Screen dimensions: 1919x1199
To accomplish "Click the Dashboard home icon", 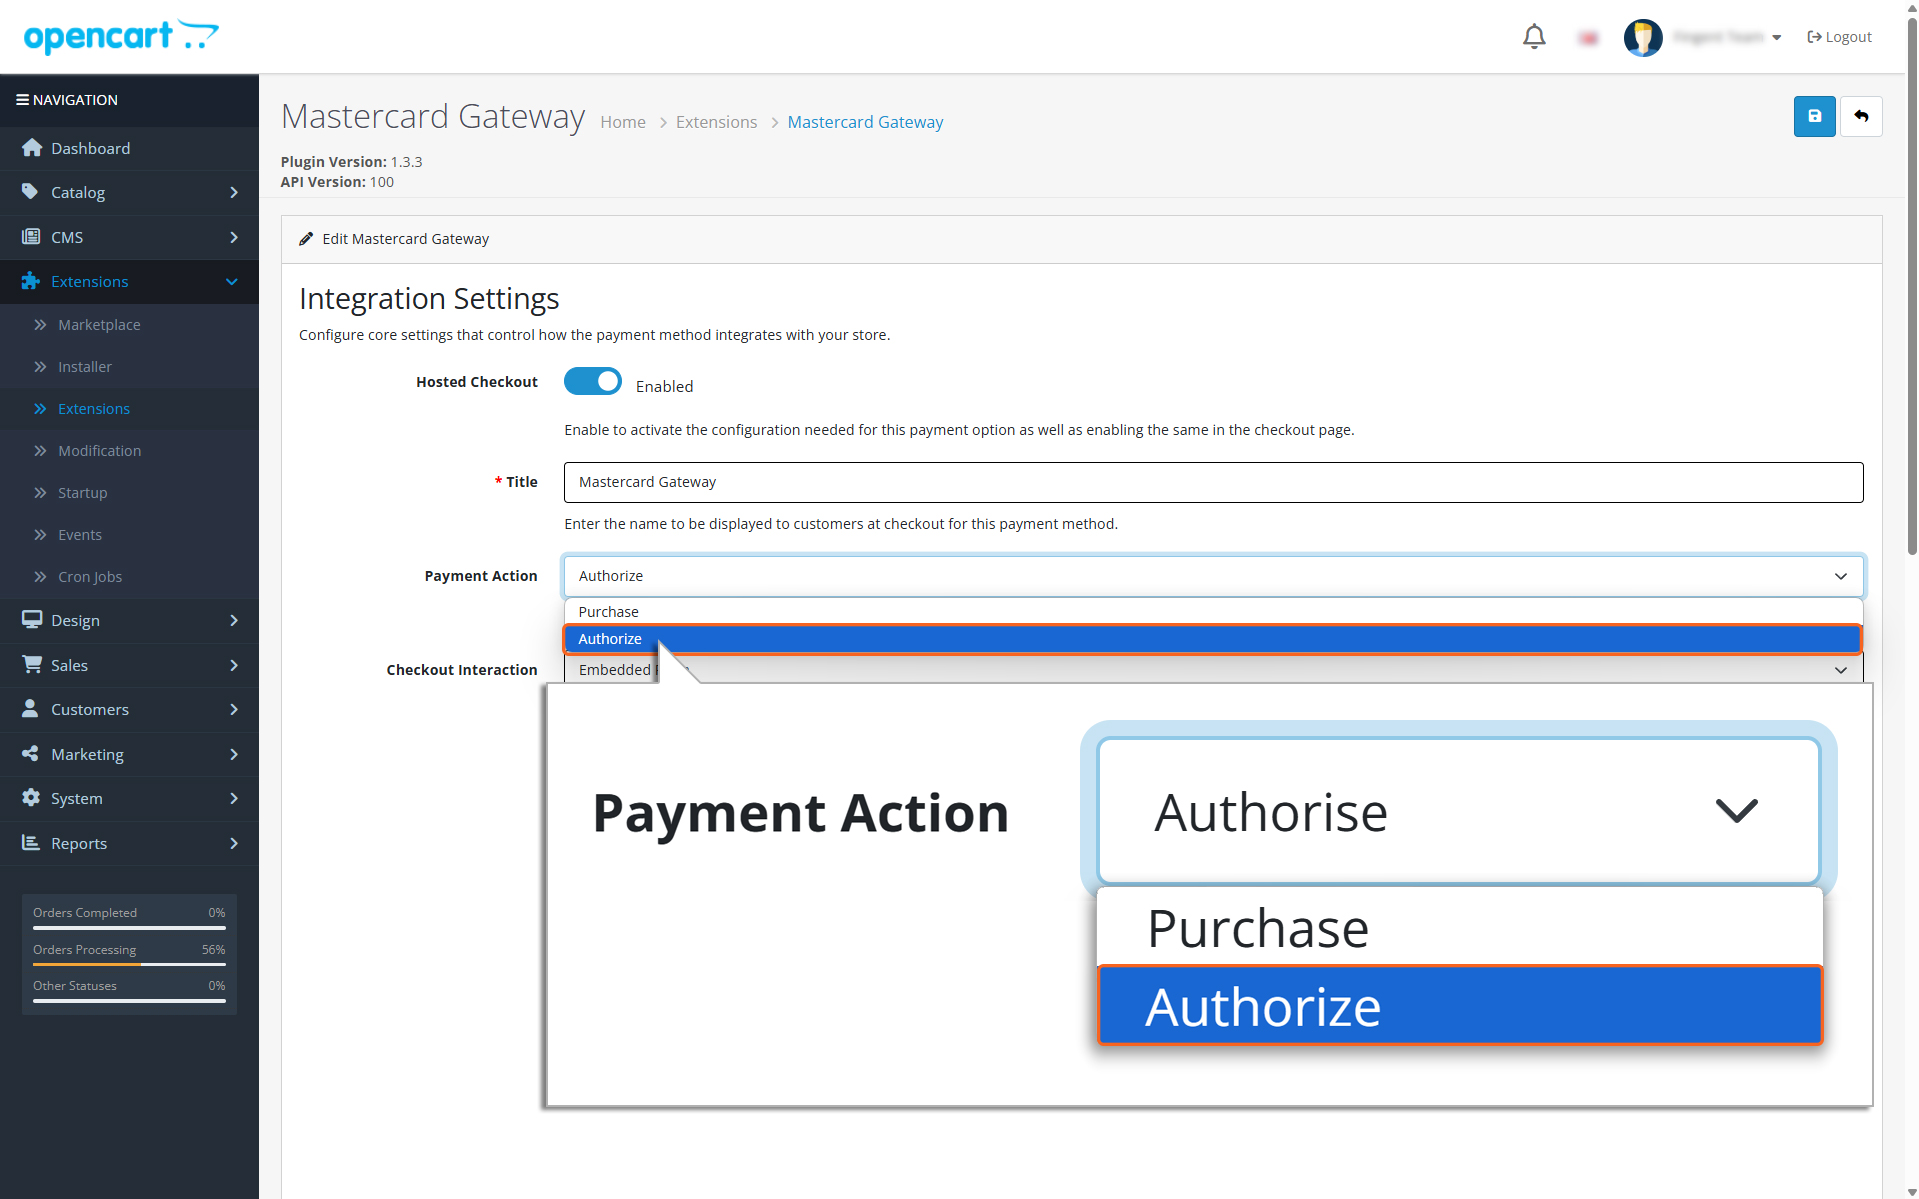I will tap(32, 148).
